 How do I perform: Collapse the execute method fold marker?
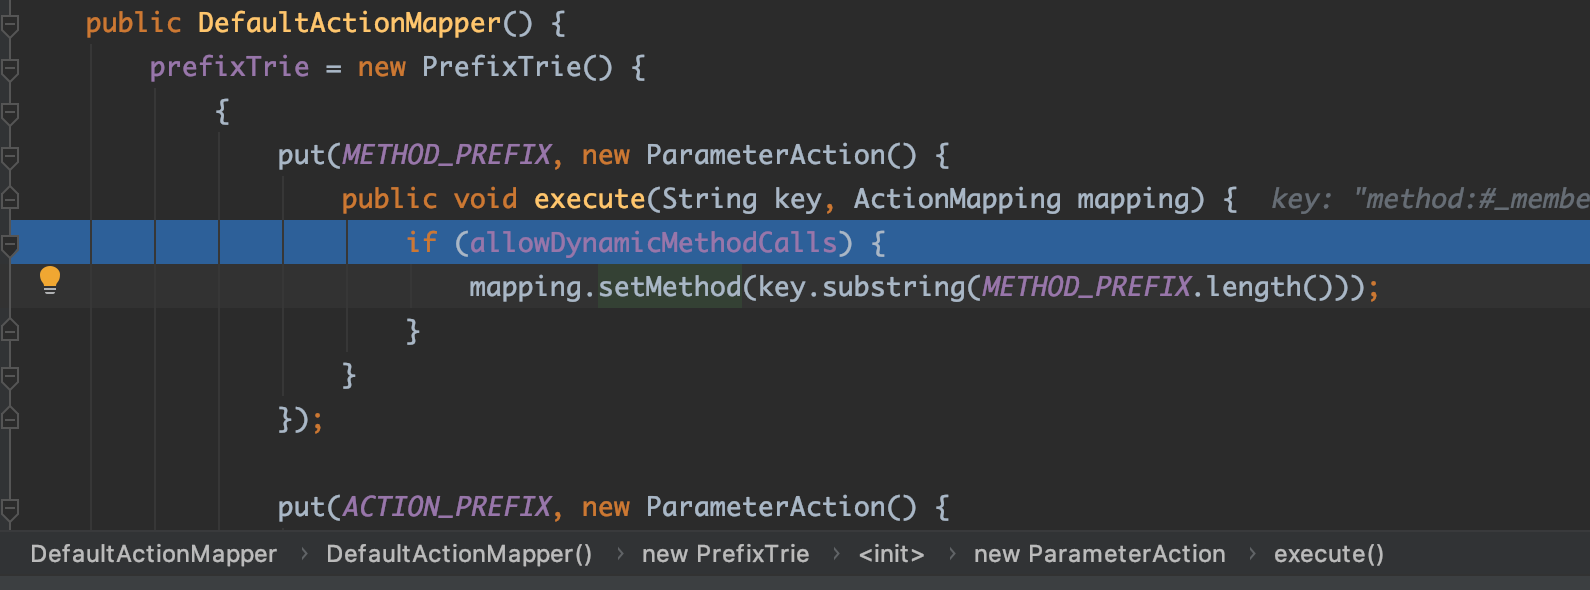pyautogui.click(x=10, y=198)
